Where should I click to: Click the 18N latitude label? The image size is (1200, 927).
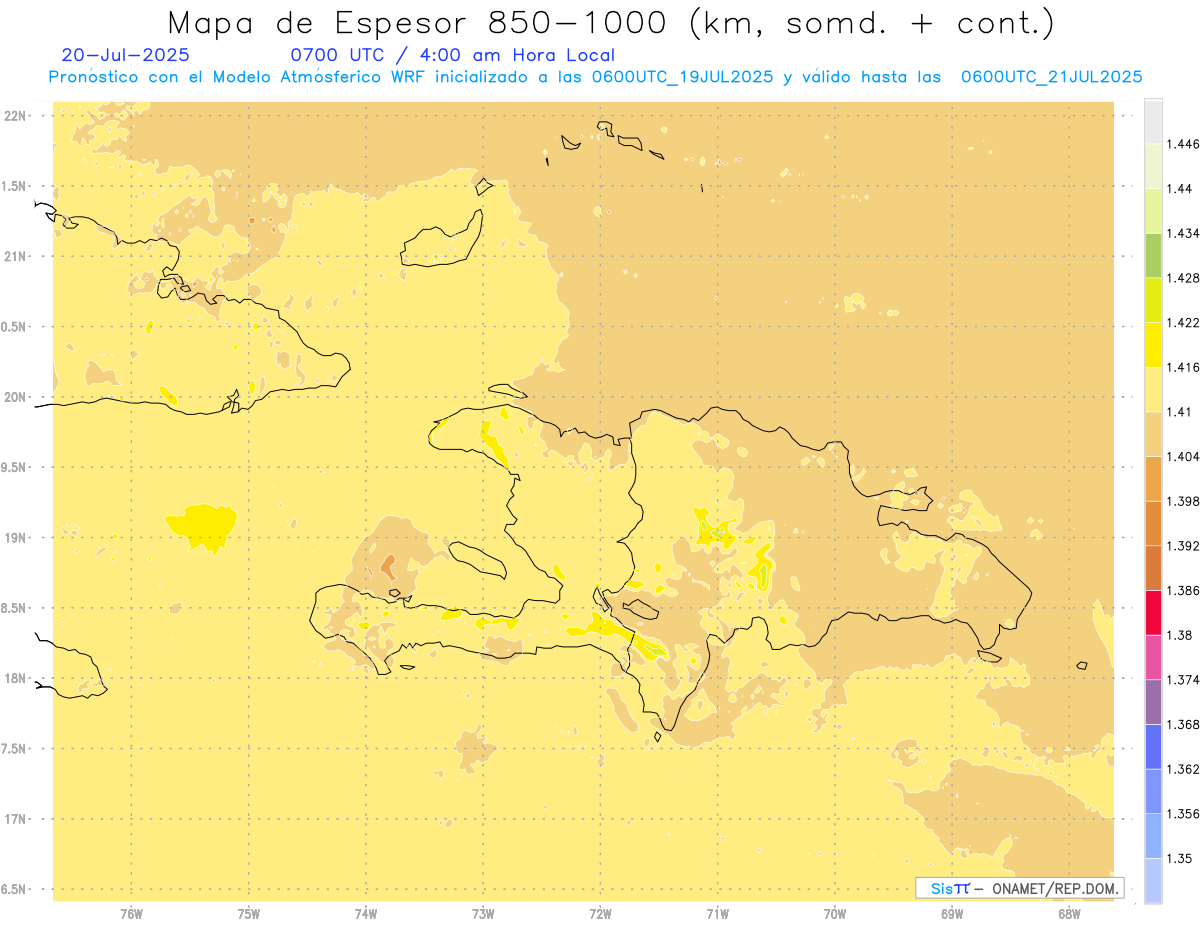[x=16, y=678]
